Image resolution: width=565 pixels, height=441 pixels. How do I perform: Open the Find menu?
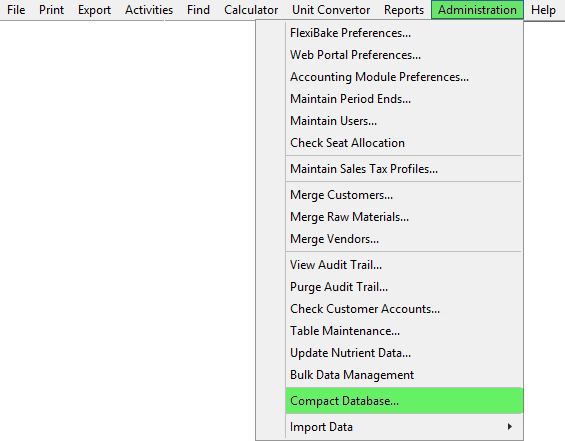[198, 10]
